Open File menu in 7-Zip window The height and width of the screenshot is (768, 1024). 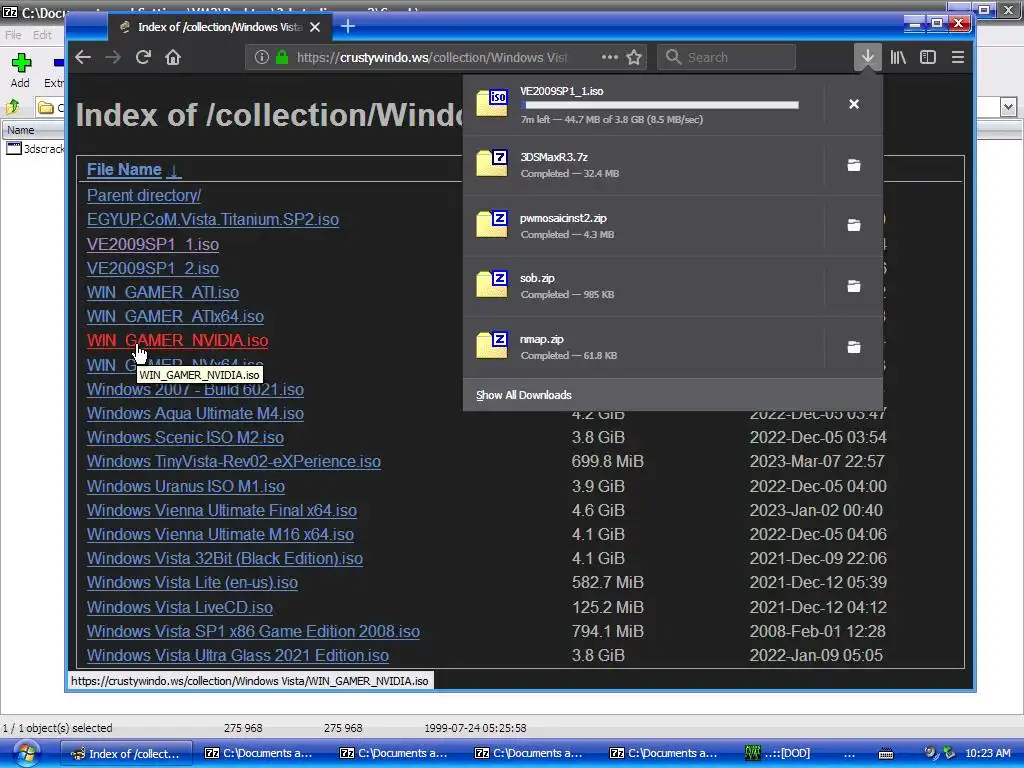(13, 35)
